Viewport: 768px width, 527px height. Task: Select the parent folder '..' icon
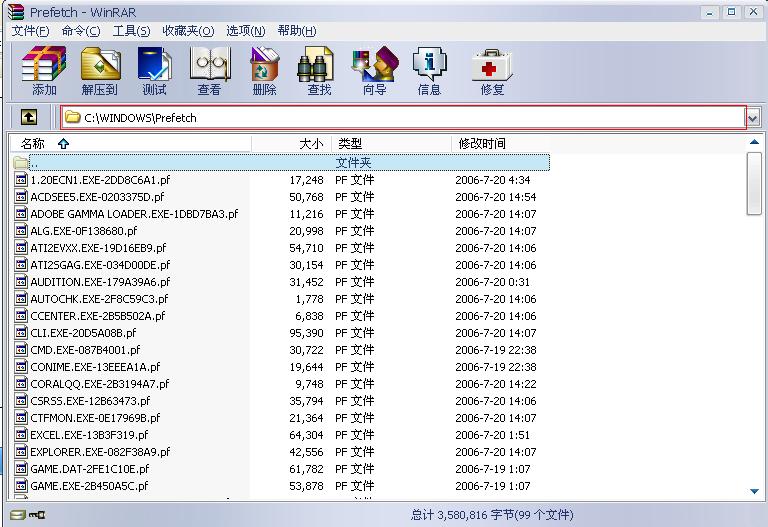[x=21, y=163]
